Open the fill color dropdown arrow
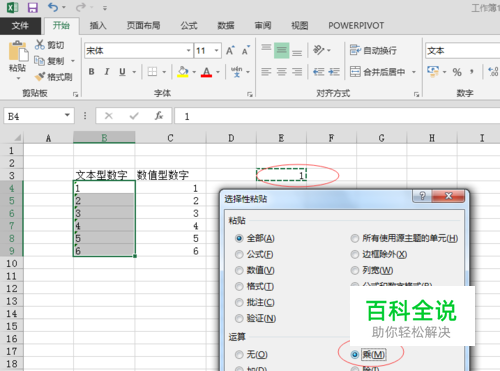This screenshot has height=371, width=500. 194,72
